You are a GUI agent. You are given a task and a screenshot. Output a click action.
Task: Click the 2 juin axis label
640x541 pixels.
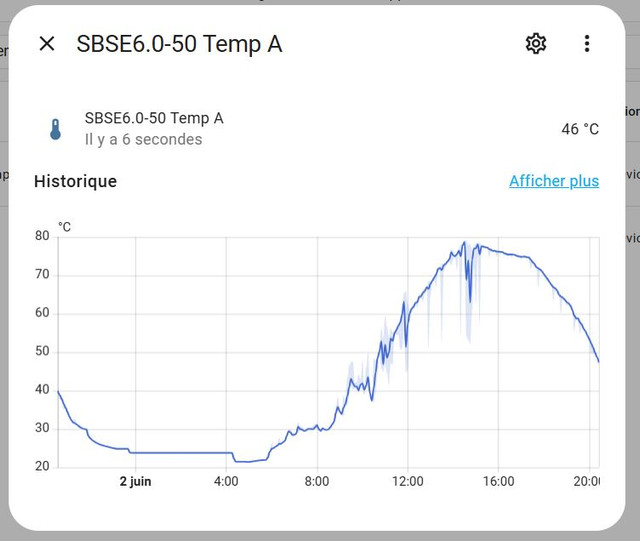135,481
